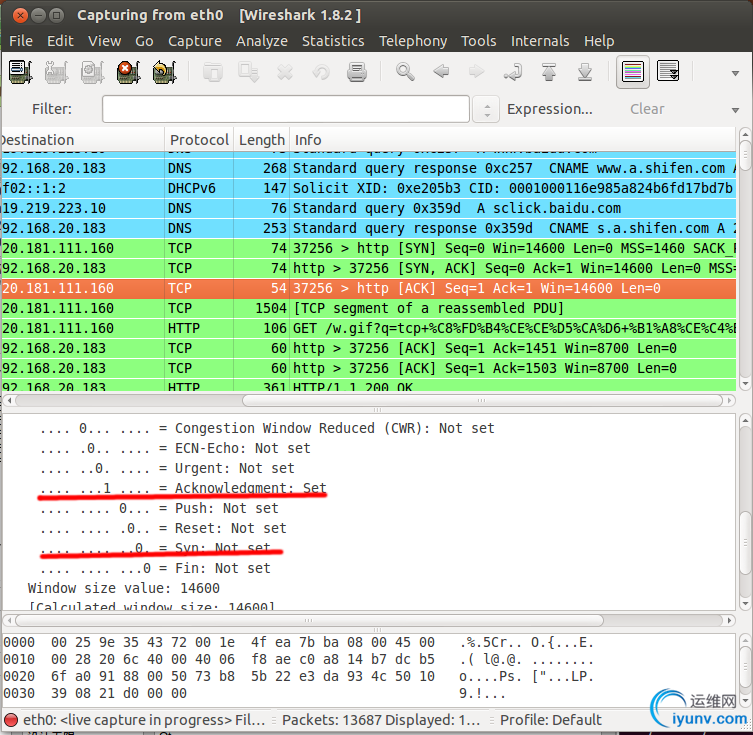Sort by the Protocol column header
The height and width of the screenshot is (735, 753).
point(199,140)
